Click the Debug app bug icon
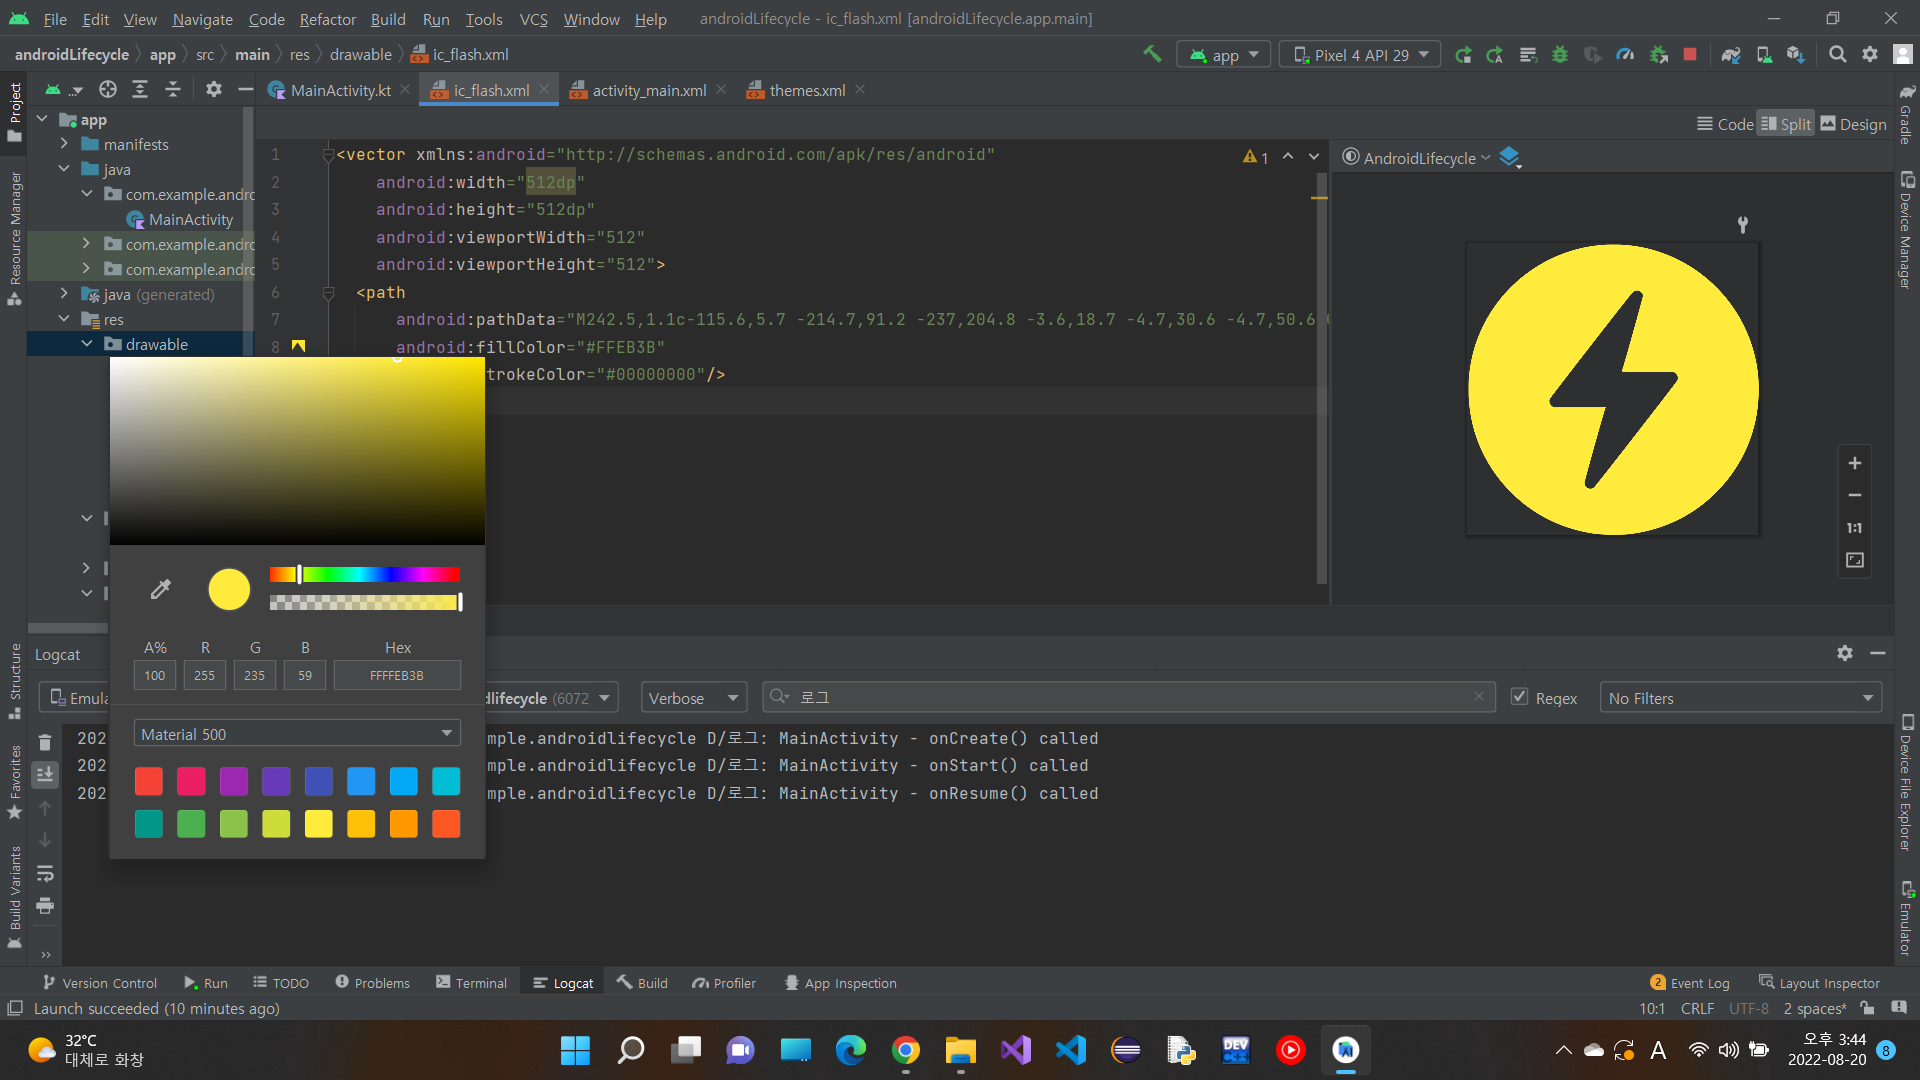Screen dimensions: 1920x1080 tap(1560, 55)
